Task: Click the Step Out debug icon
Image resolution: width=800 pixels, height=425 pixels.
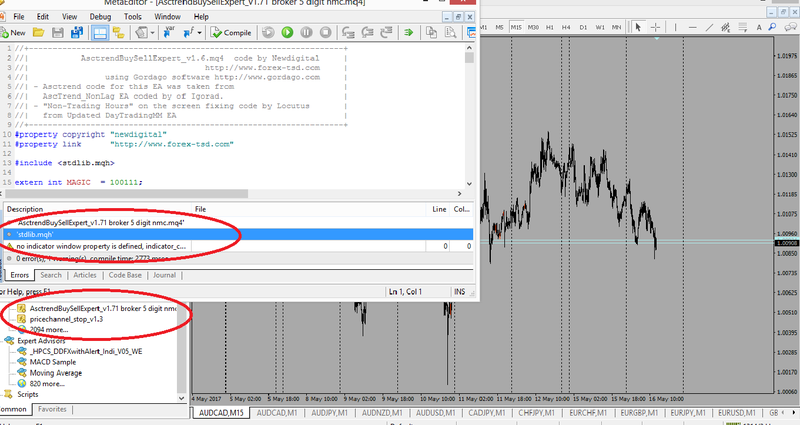Action: coord(386,33)
